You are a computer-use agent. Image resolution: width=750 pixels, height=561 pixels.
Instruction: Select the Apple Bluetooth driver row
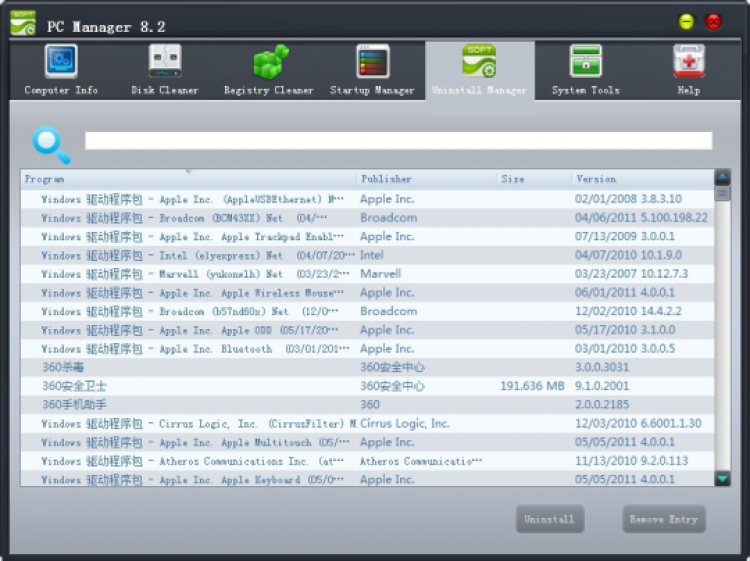coord(367,349)
